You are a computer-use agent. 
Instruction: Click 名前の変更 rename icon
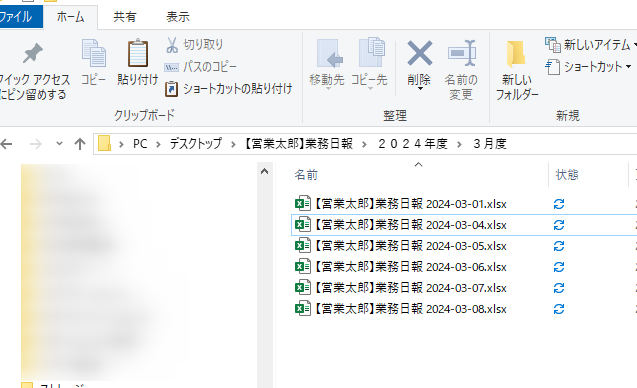pos(461,53)
